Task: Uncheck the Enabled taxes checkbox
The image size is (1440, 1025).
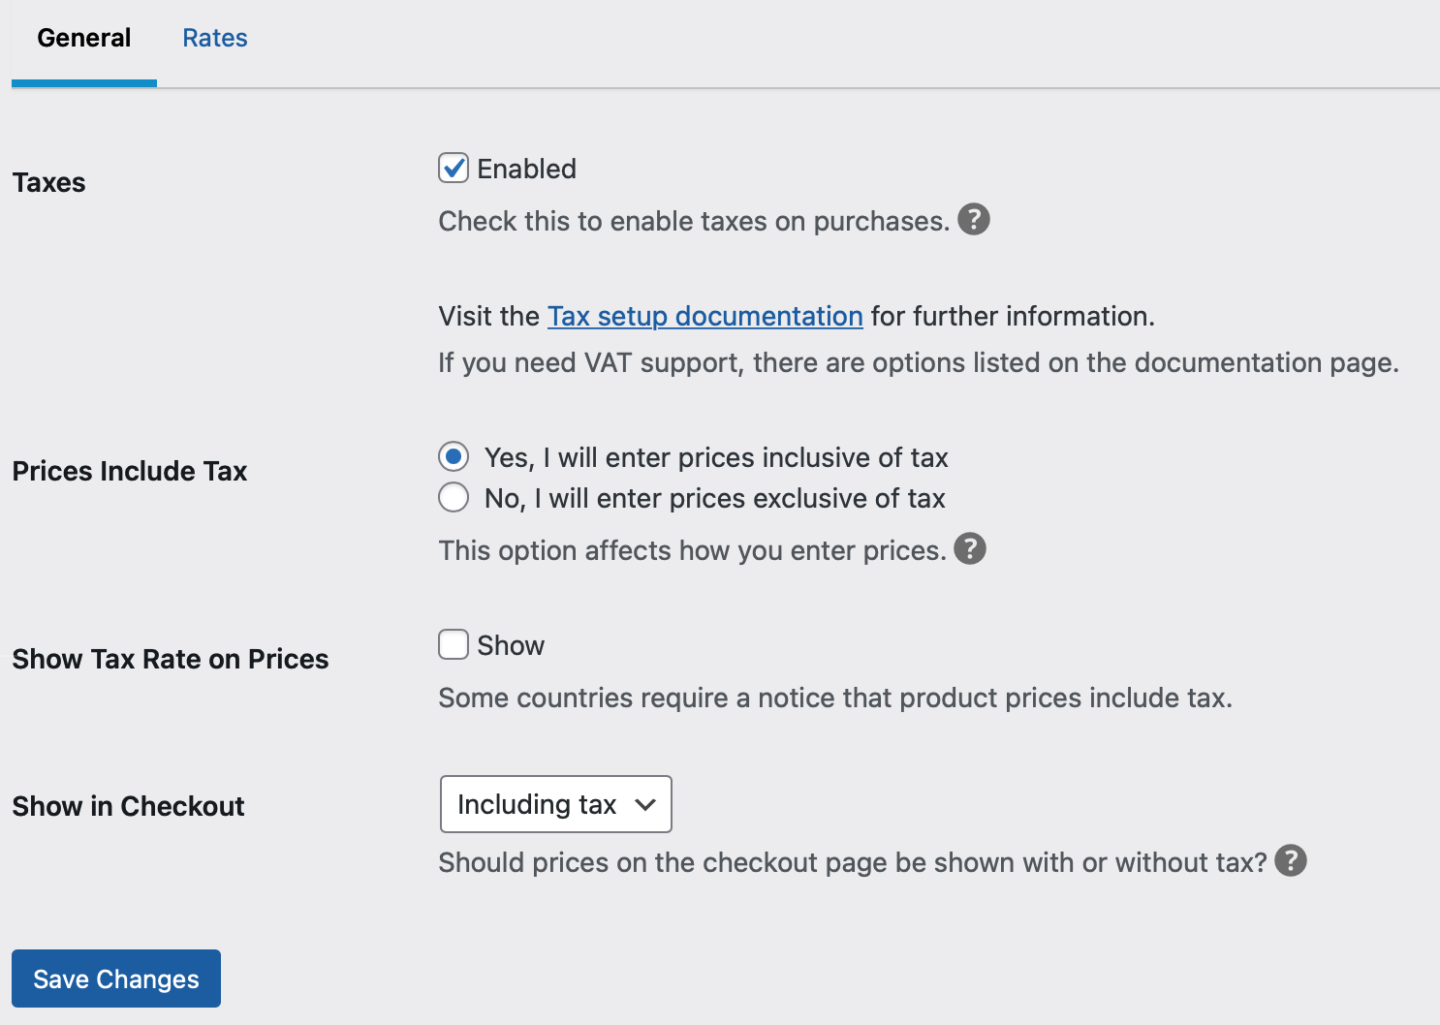Action: tap(453, 167)
